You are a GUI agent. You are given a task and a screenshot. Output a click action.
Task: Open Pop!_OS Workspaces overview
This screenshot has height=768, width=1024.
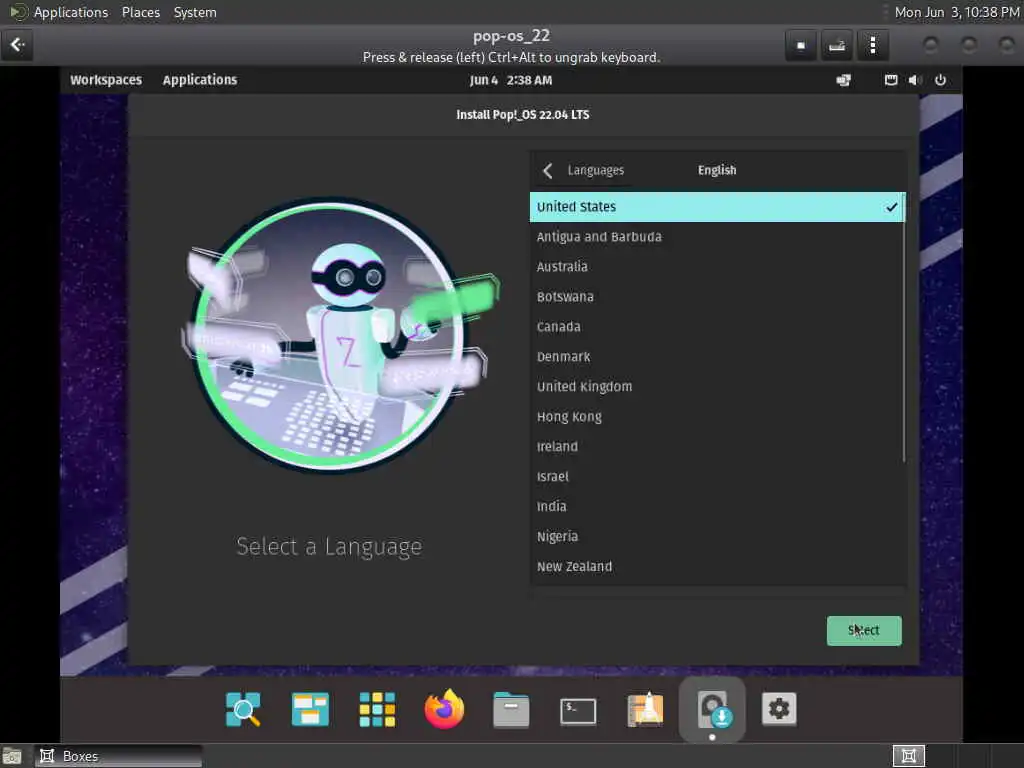click(x=106, y=80)
